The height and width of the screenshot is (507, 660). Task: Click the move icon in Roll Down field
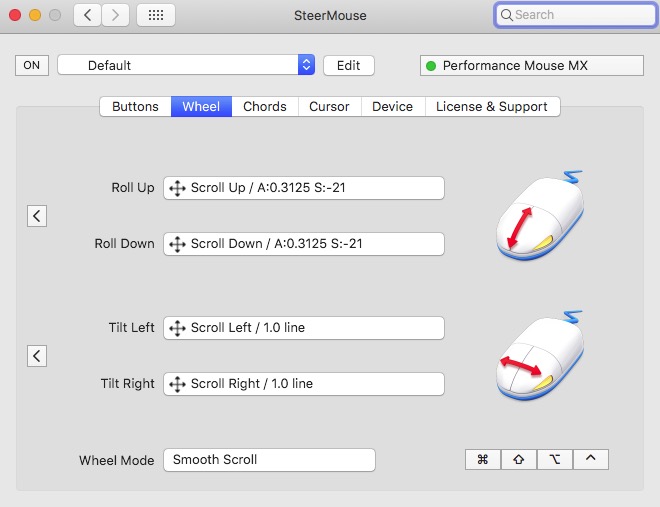point(177,244)
